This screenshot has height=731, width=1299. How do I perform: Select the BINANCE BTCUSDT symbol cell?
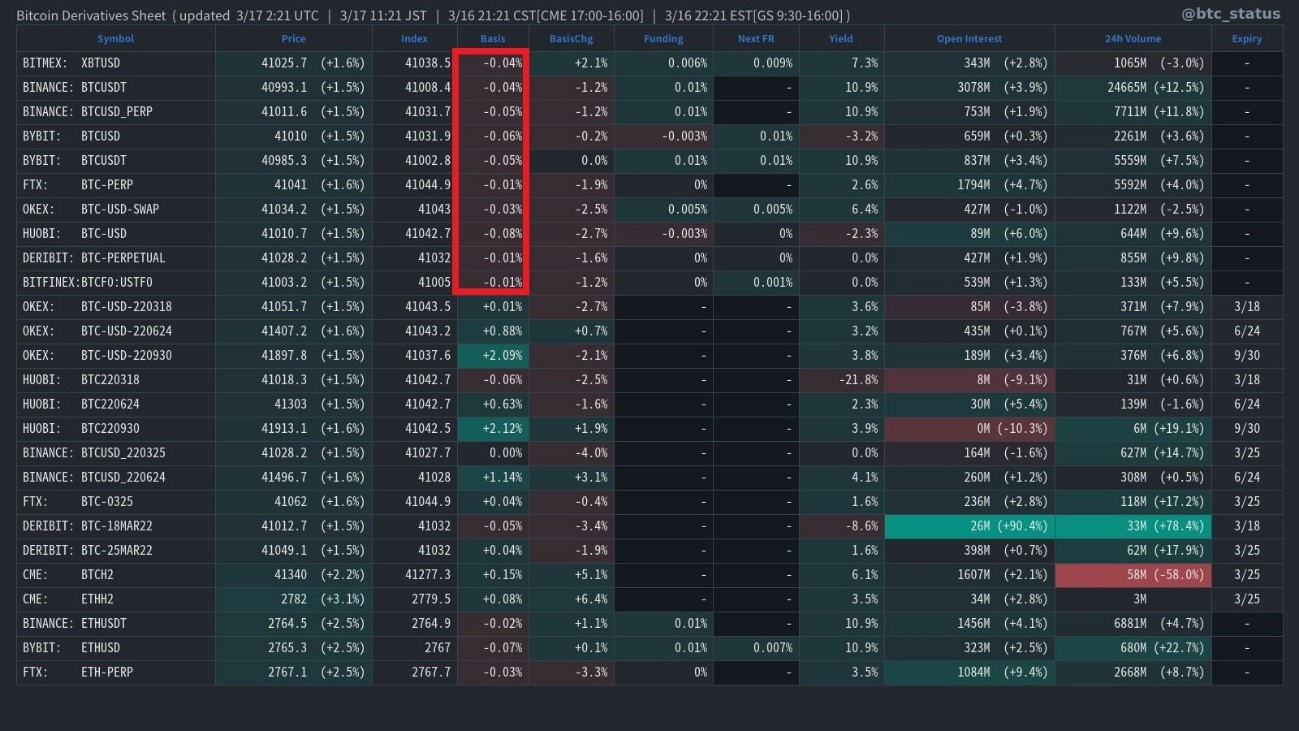point(116,87)
